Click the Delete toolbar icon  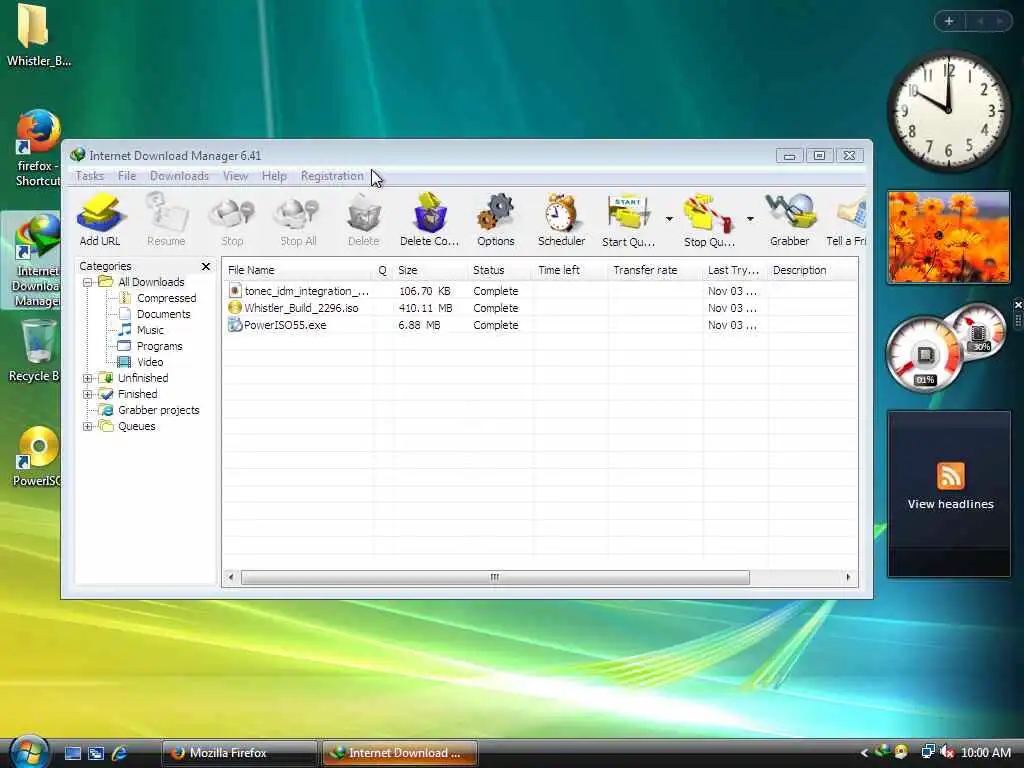[x=364, y=220]
